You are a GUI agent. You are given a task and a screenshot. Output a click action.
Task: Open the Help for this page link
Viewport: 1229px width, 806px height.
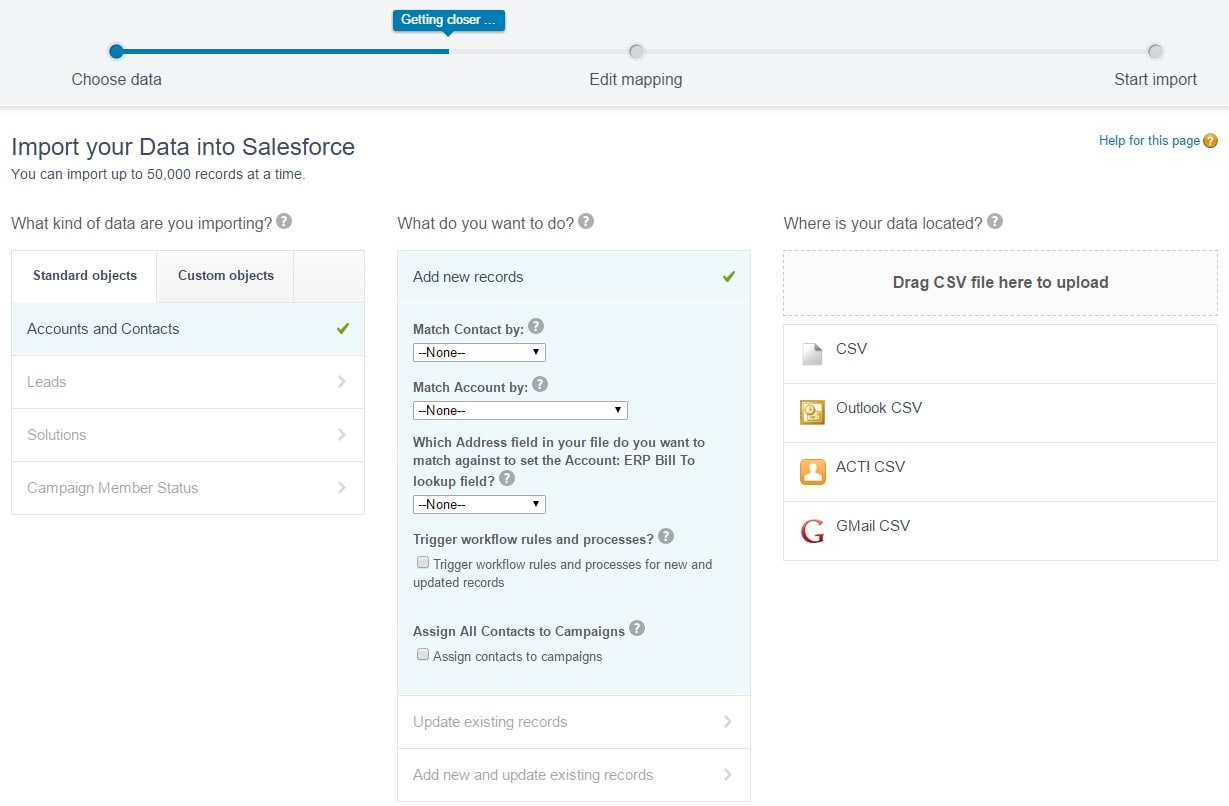pyautogui.click(x=1149, y=141)
